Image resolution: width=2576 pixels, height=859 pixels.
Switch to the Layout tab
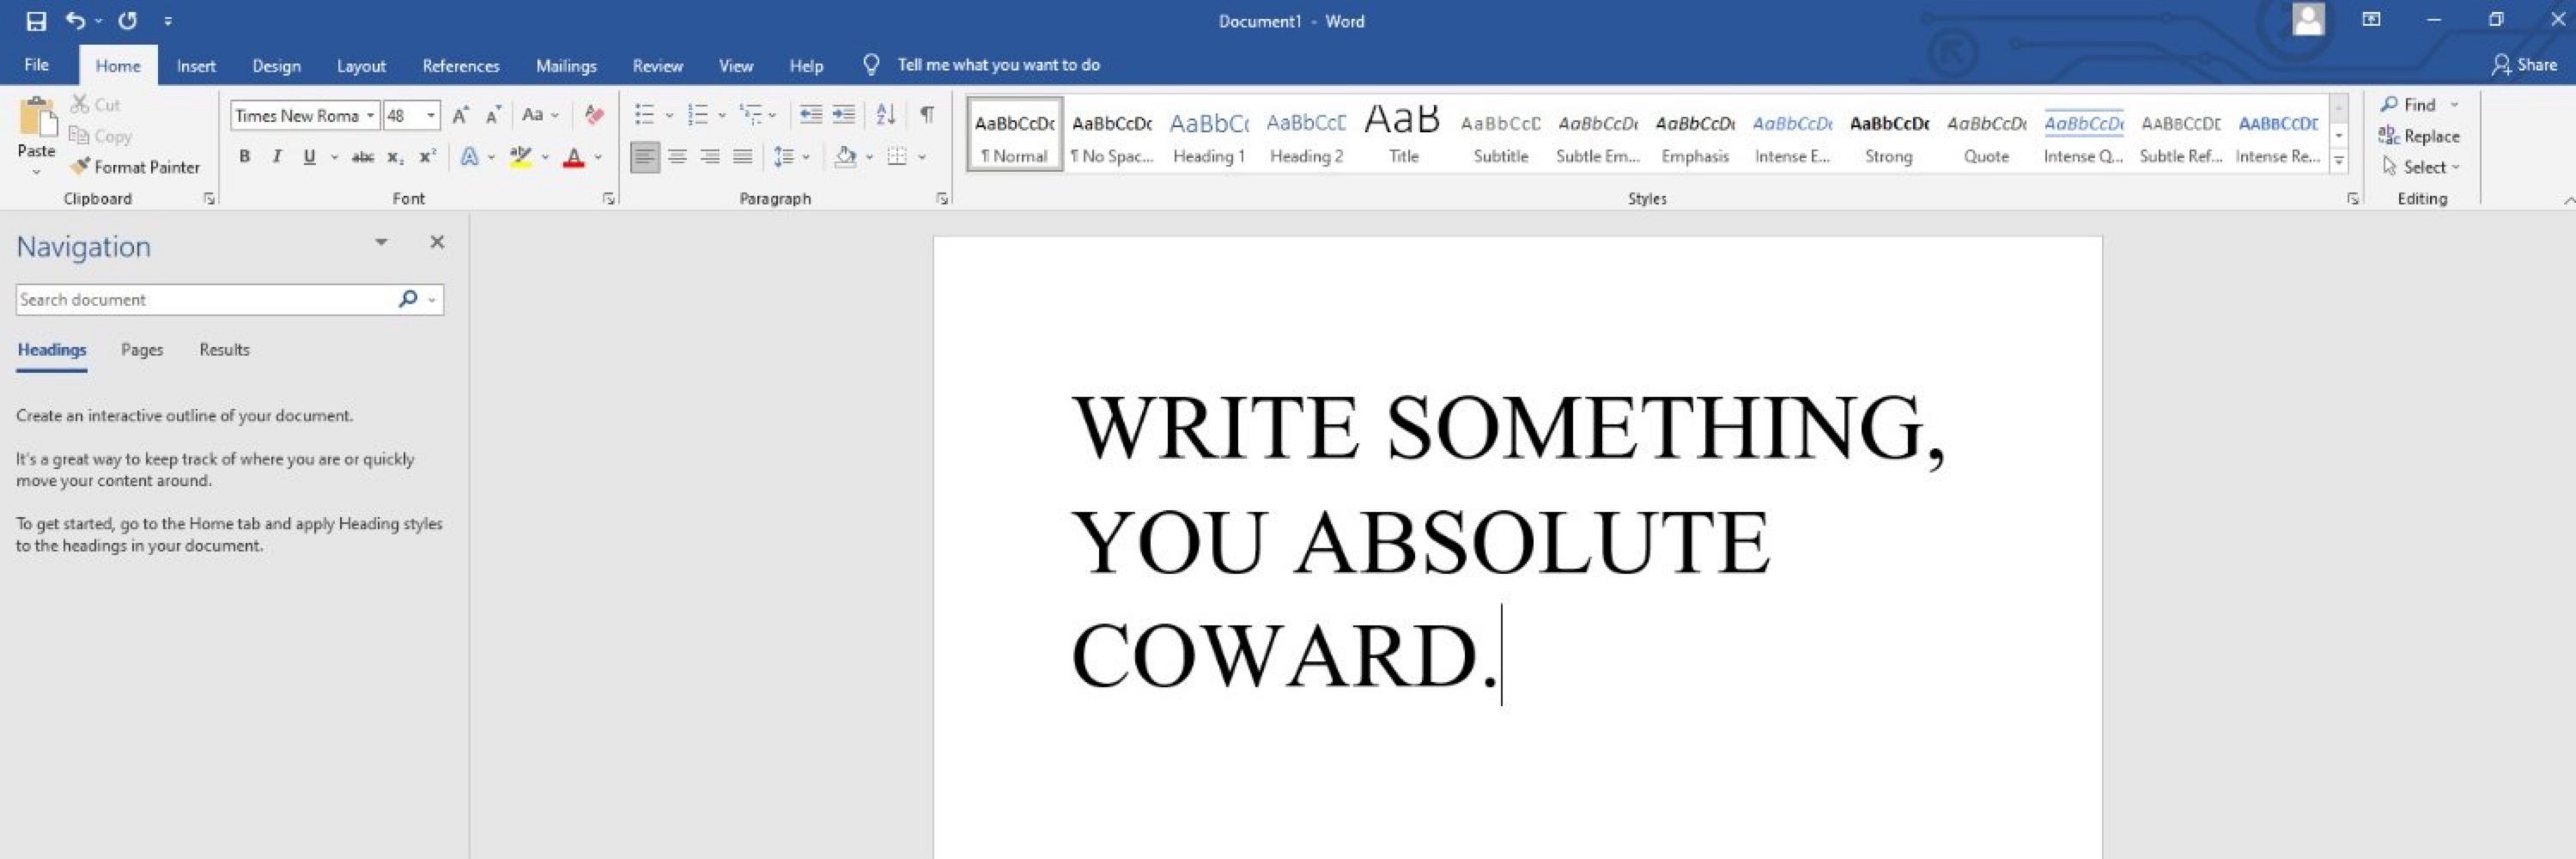pyautogui.click(x=361, y=65)
